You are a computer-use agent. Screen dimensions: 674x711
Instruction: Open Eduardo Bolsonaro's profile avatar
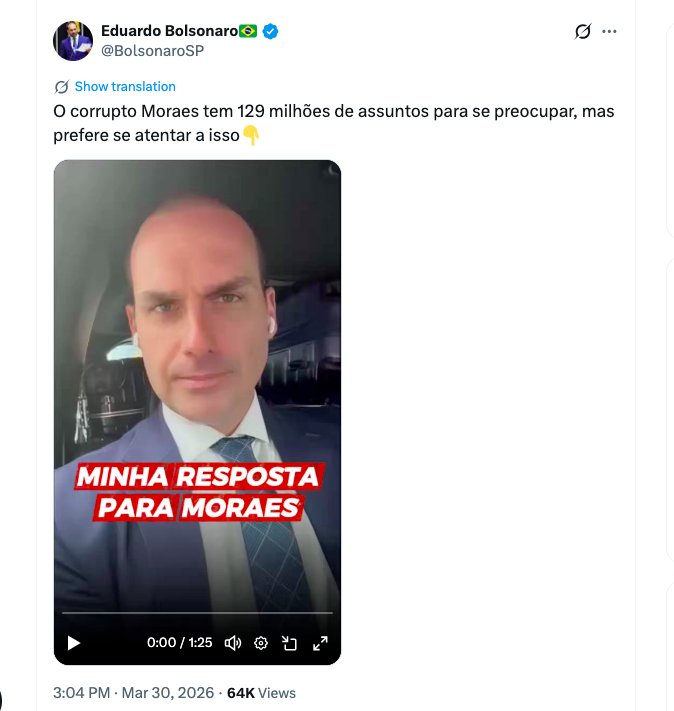point(73,41)
